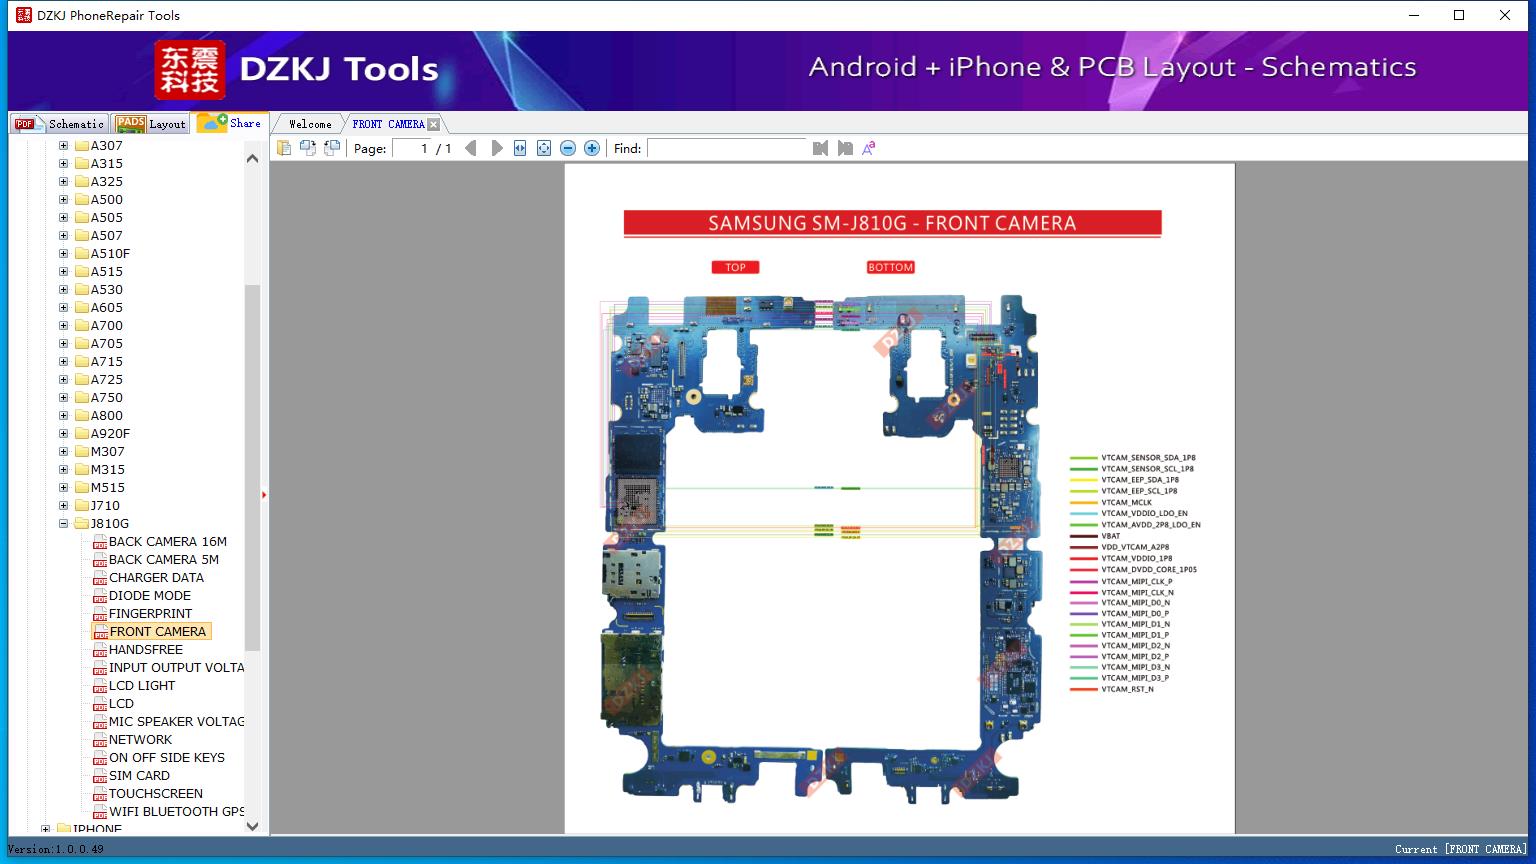Collapse the J810G folder
This screenshot has width=1536, height=864.
63,524
